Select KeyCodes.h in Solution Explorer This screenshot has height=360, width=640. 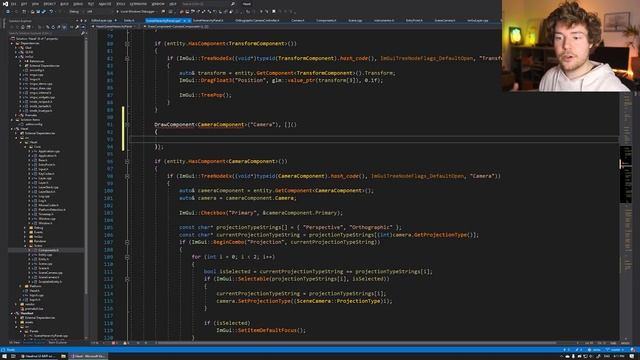click(46, 174)
